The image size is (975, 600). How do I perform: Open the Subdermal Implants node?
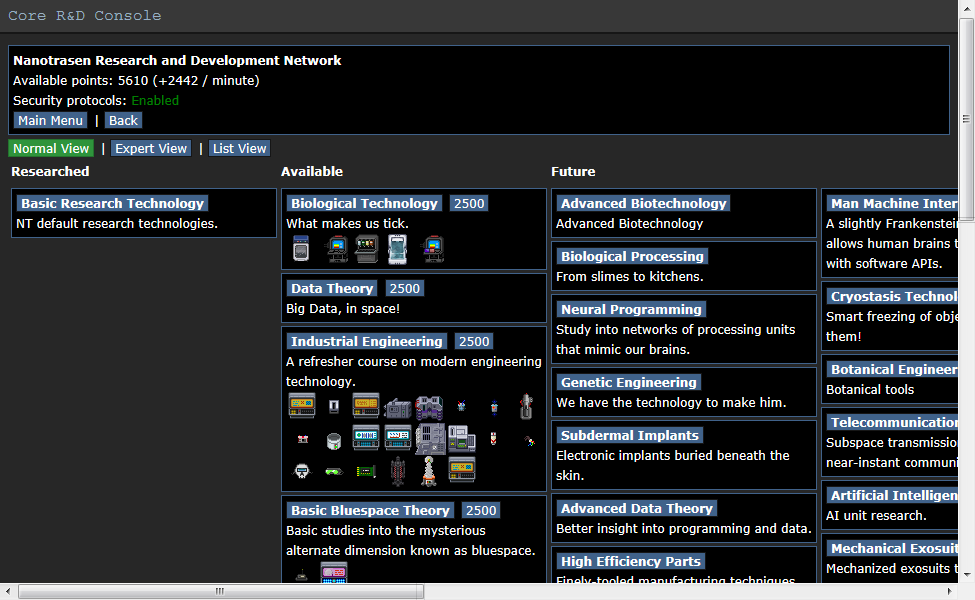tap(630, 435)
